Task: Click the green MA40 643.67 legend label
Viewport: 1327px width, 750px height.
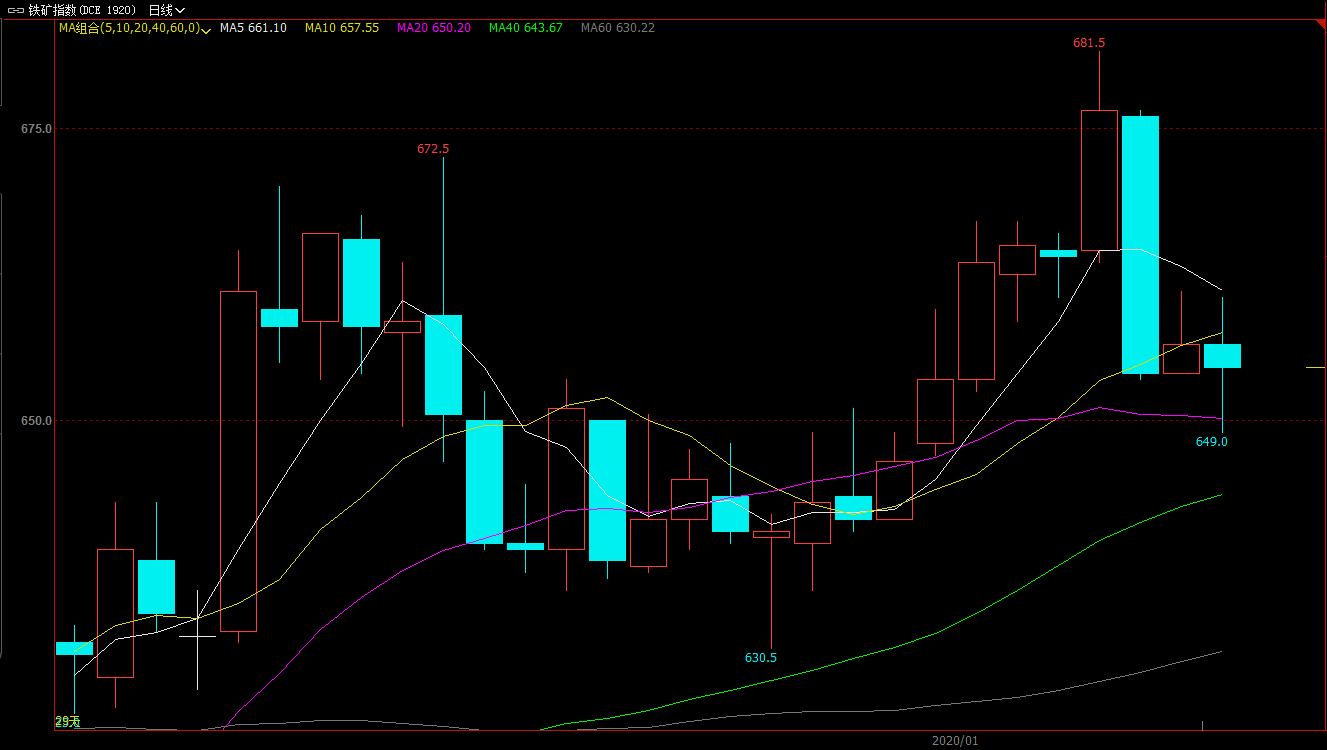Action: [x=525, y=28]
